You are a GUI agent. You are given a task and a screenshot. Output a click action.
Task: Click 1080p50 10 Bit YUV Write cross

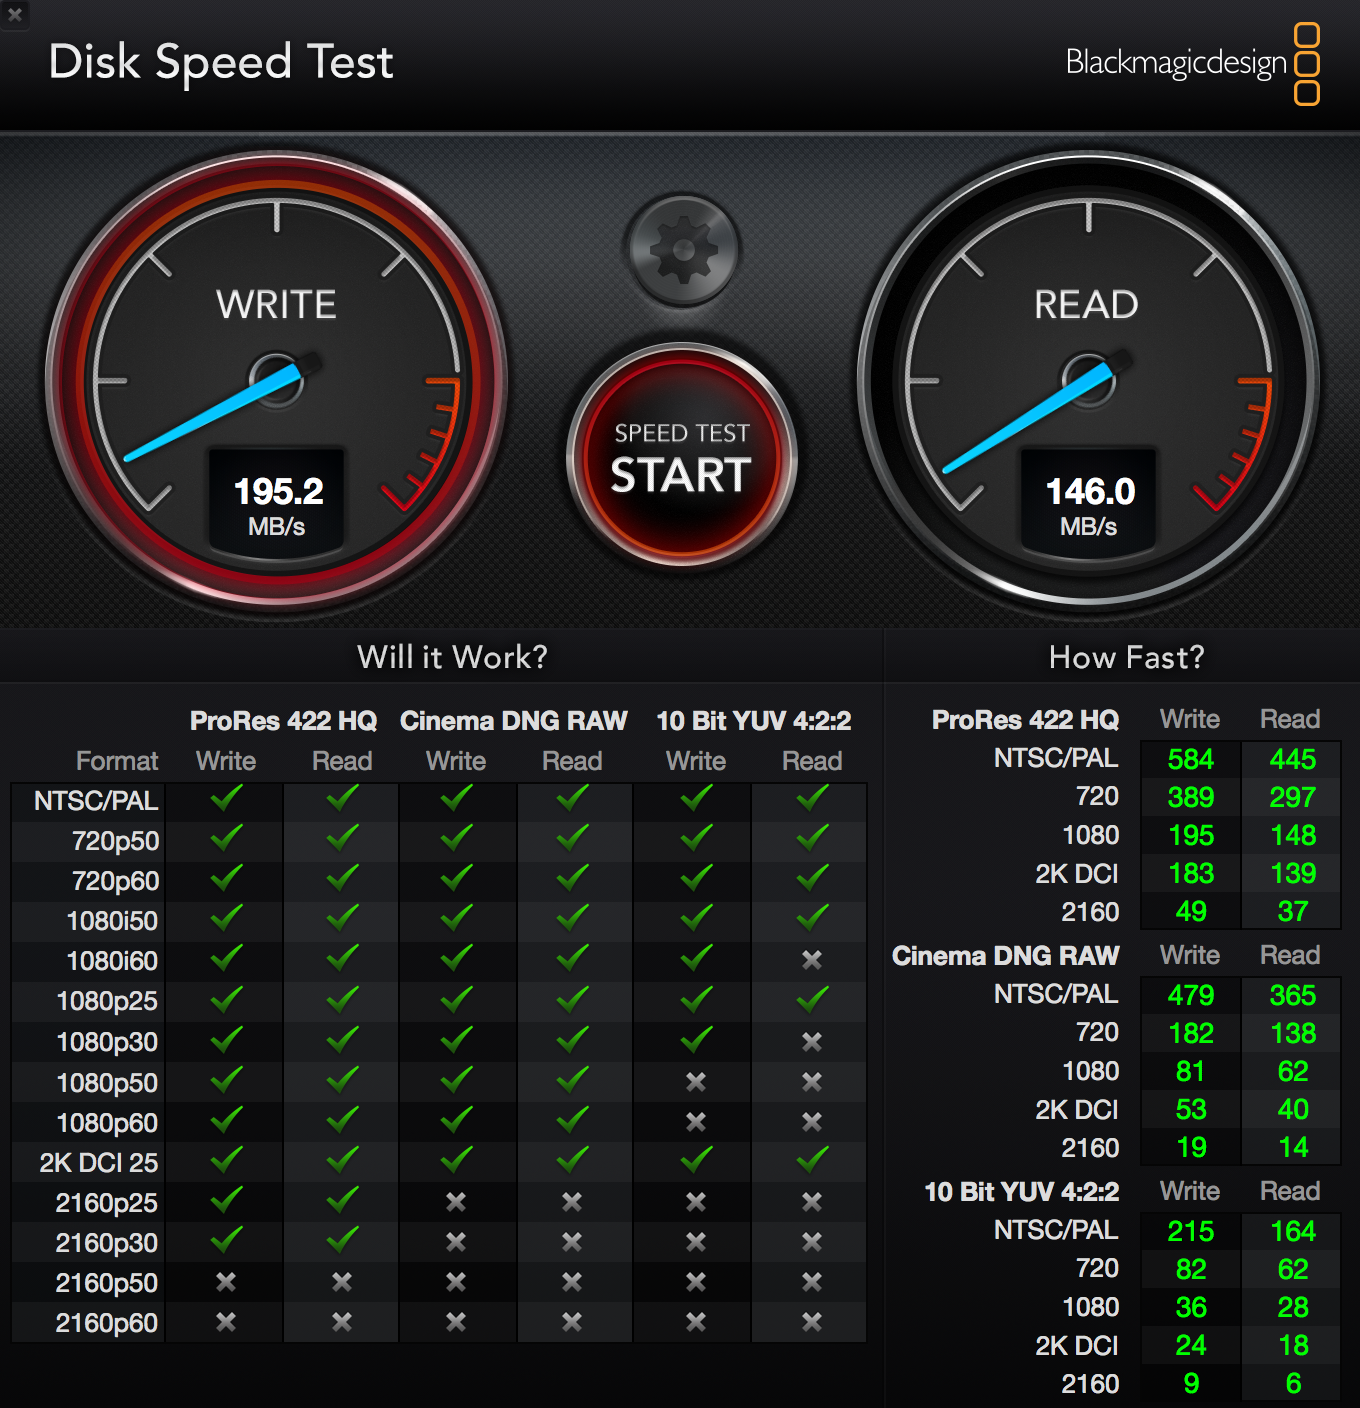pyautogui.click(x=696, y=1082)
